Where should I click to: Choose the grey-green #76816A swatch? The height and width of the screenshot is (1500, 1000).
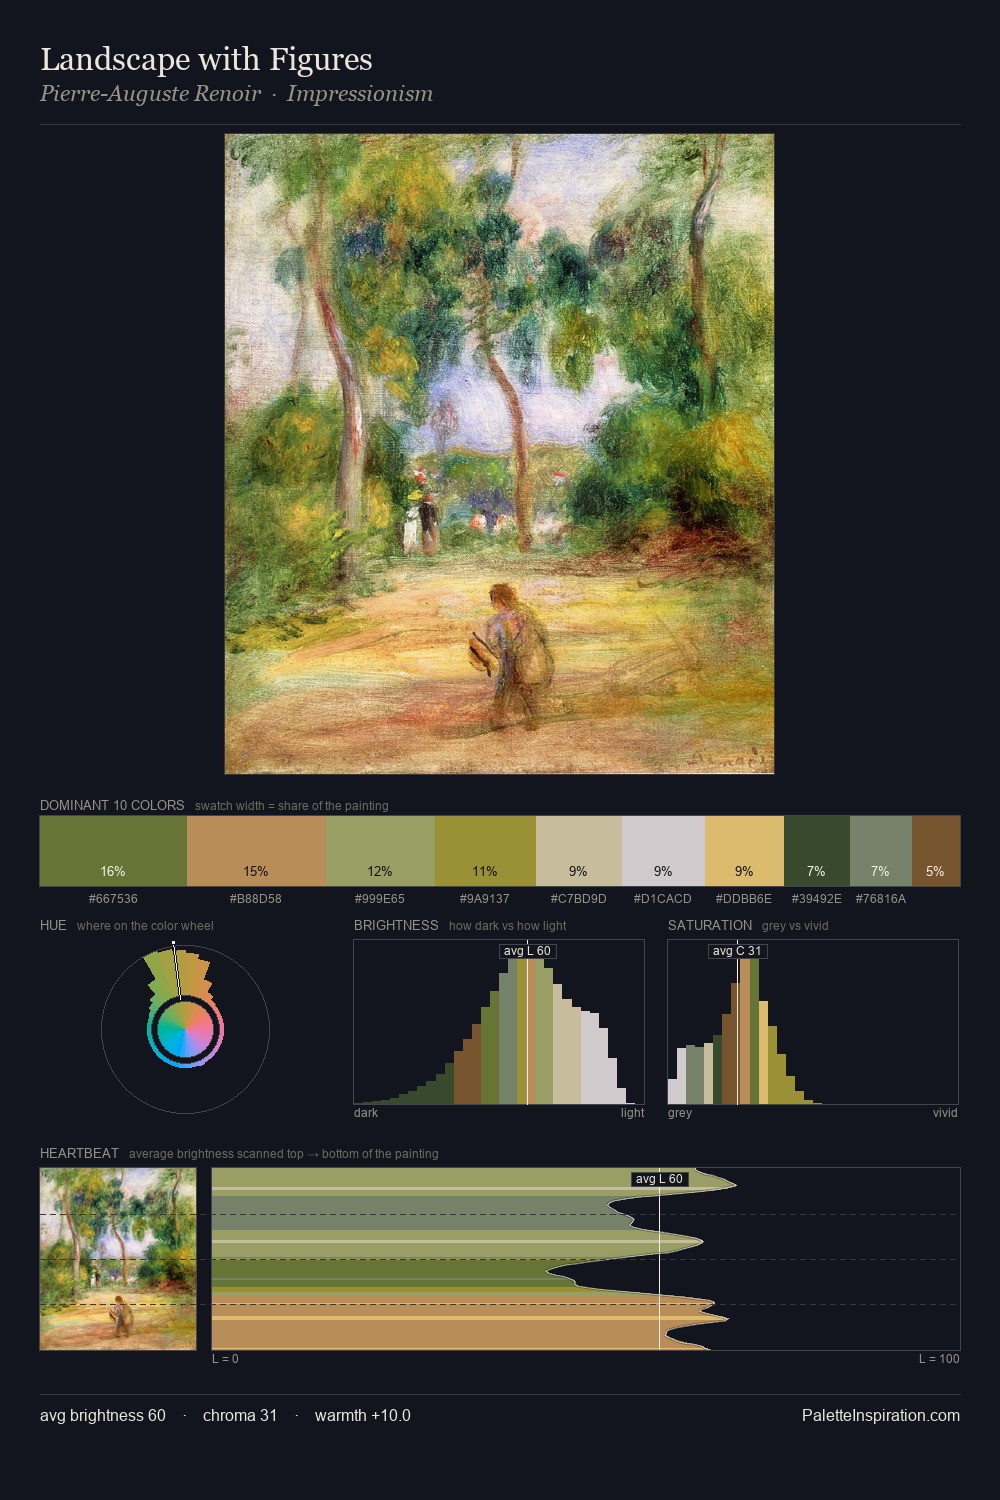pyautogui.click(x=881, y=851)
